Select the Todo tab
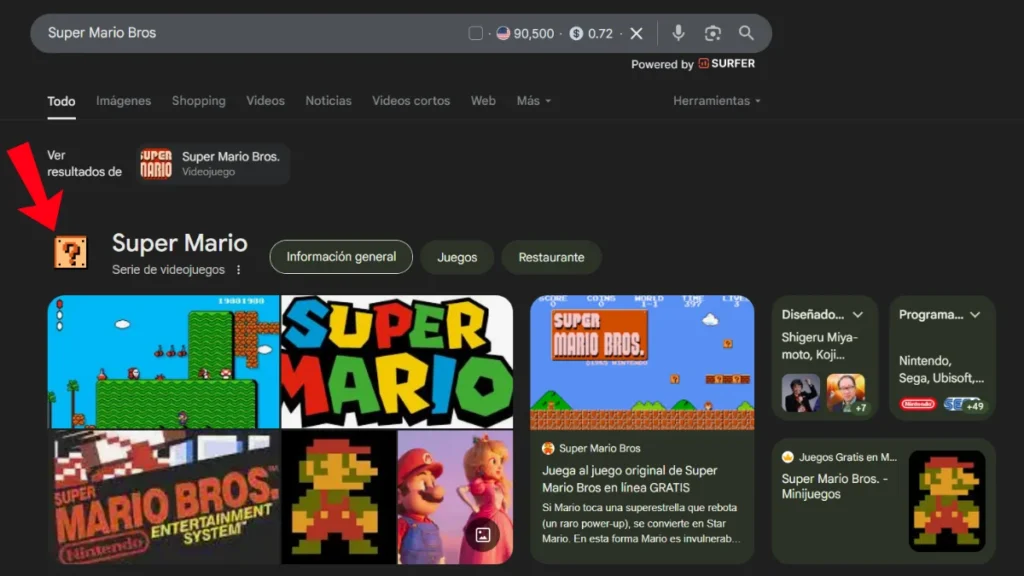This screenshot has width=1024, height=576. (61, 101)
